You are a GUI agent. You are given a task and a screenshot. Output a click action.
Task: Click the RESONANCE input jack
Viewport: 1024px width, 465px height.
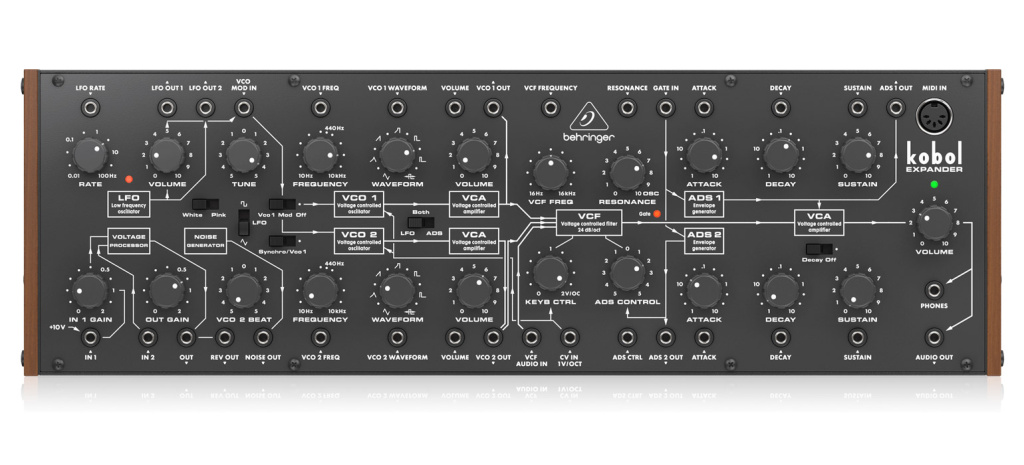[x=627, y=107]
